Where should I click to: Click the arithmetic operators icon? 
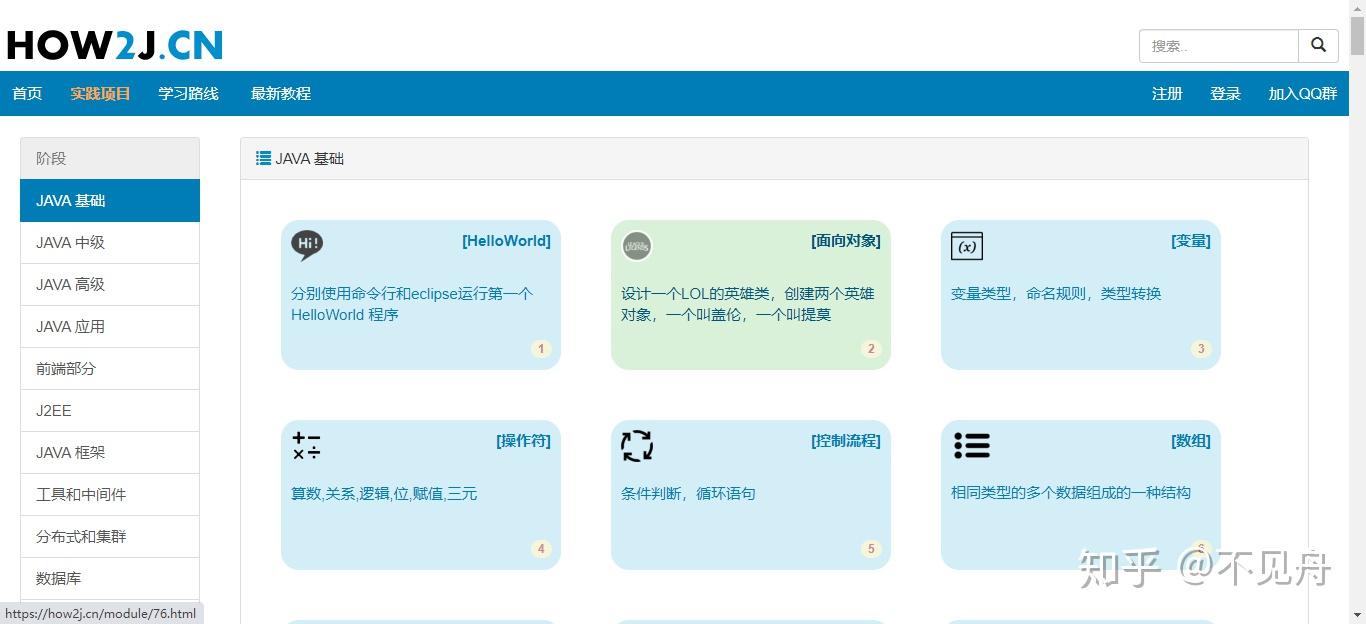pyautogui.click(x=306, y=446)
